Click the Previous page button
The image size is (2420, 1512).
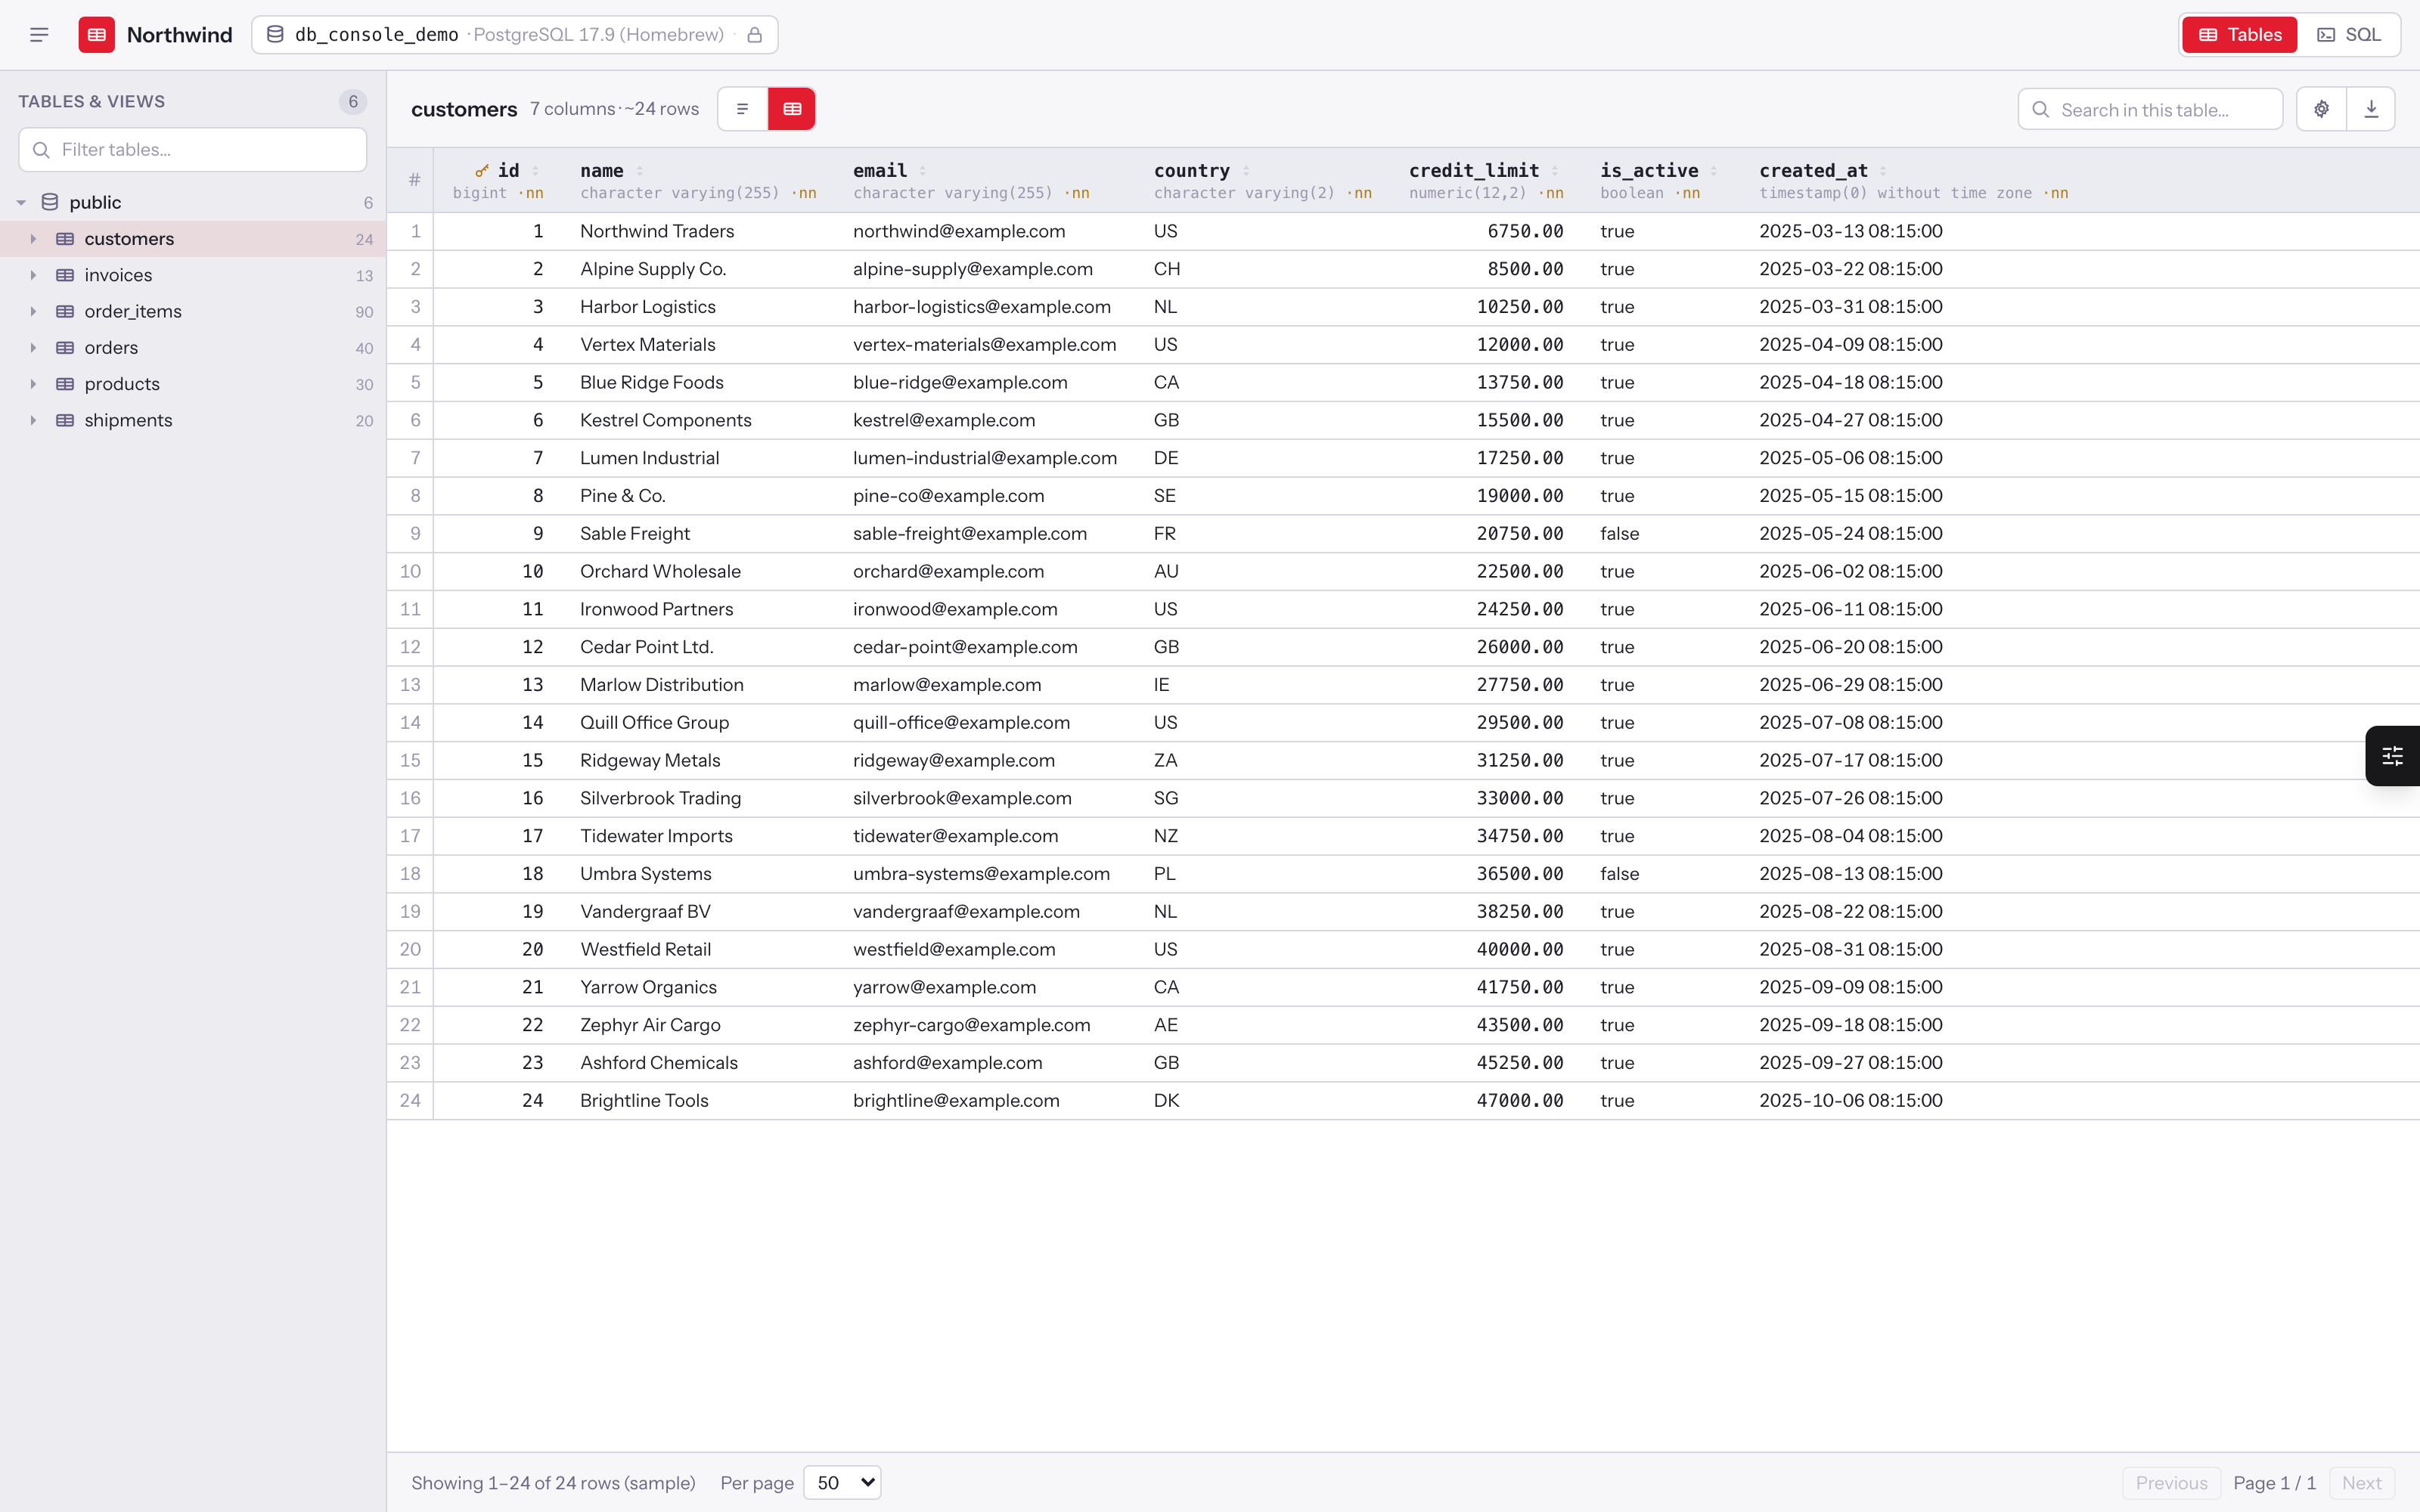click(x=2171, y=1483)
